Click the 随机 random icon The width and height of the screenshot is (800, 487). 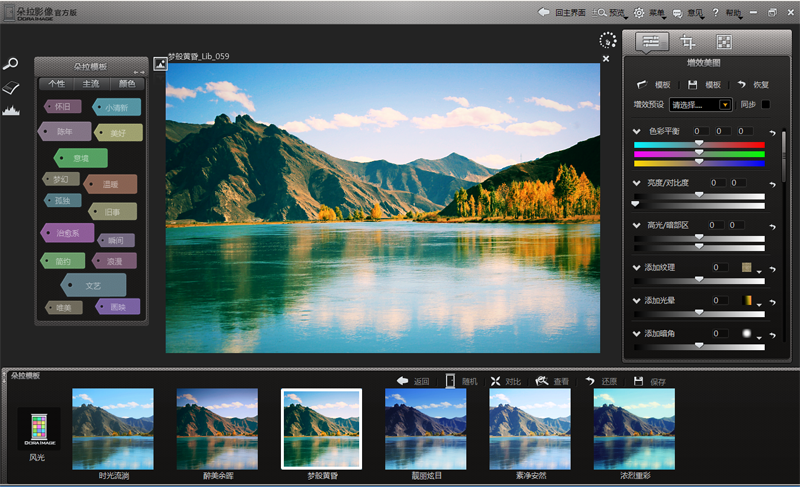tap(450, 381)
